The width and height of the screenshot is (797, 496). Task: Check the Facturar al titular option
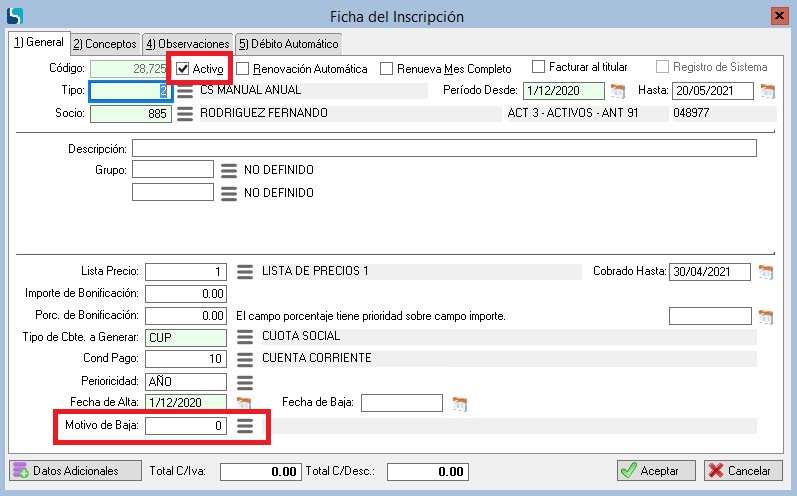click(x=539, y=67)
